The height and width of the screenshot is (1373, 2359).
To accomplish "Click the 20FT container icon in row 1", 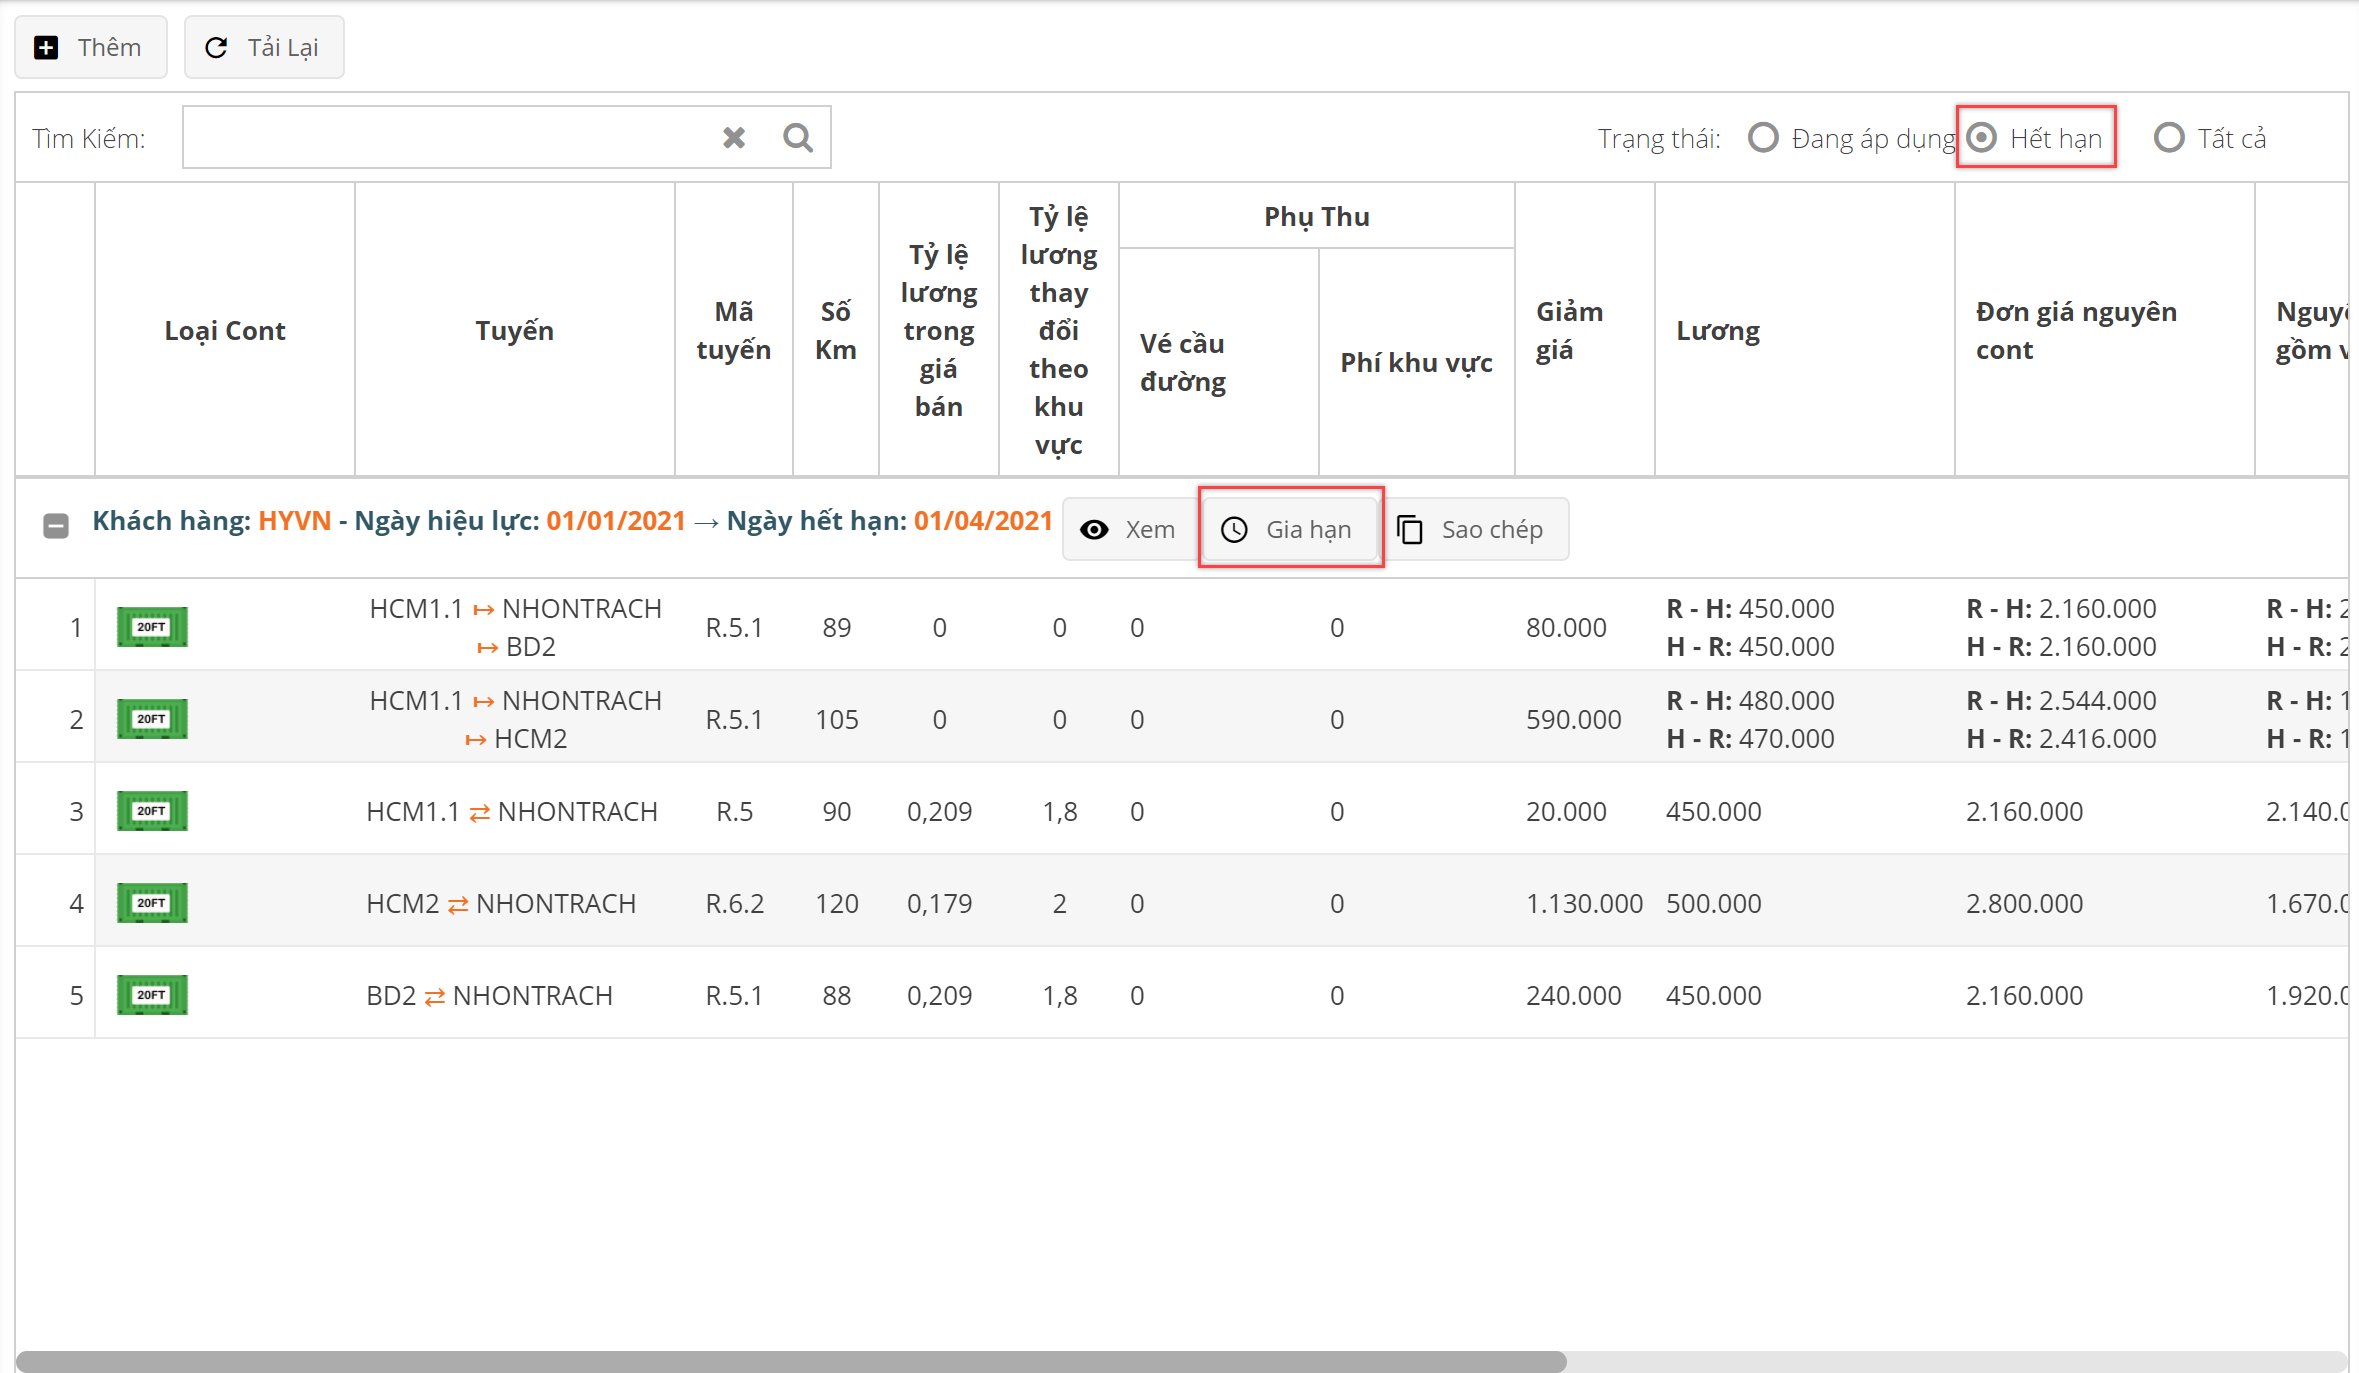I will 152,627.
